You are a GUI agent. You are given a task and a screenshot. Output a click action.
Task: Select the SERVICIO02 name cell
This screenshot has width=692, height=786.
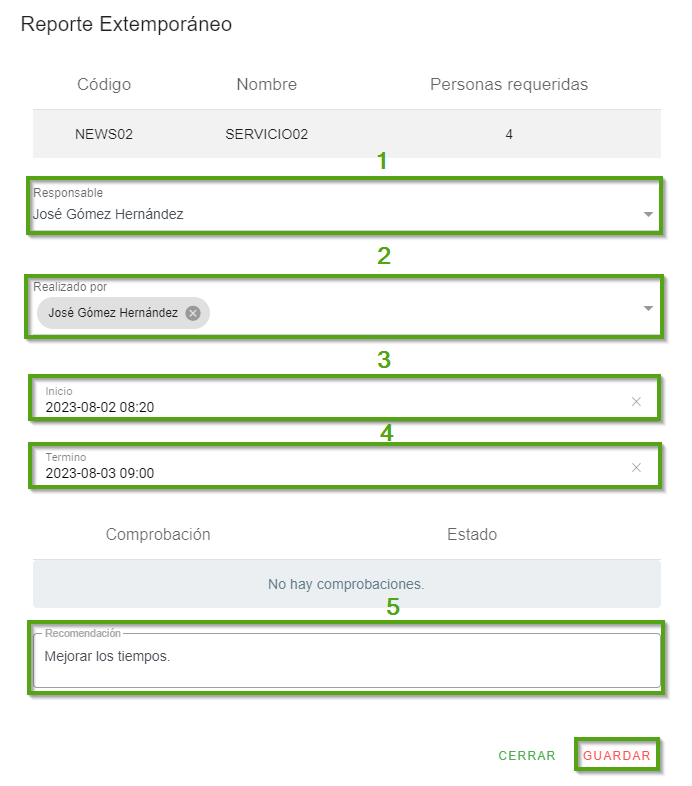click(266, 135)
